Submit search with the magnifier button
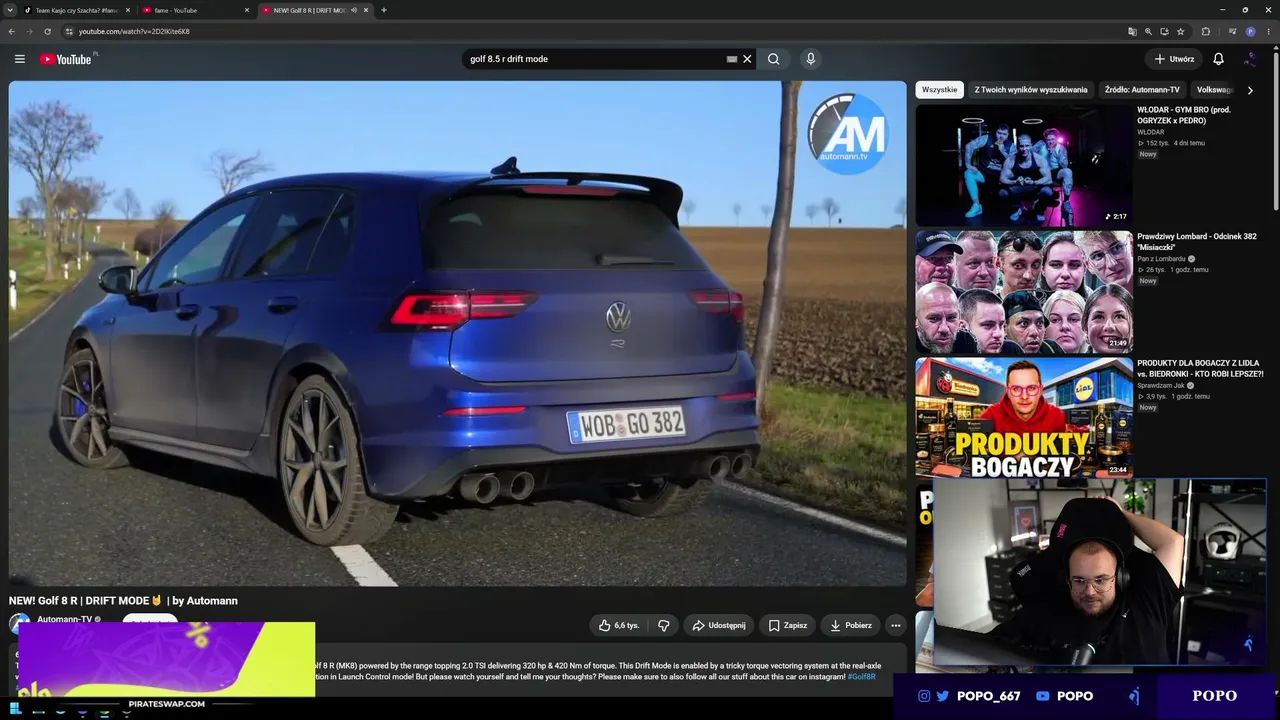1280x720 pixels. tap(773, 59)
